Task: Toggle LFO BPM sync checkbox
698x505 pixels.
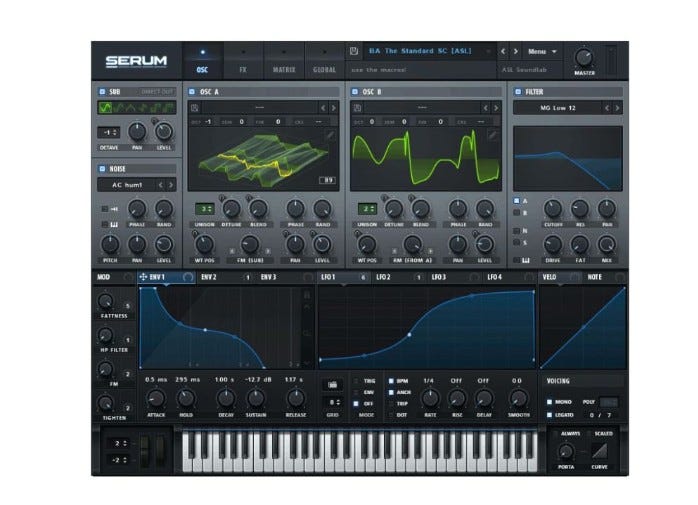Action: coord(391,381)
